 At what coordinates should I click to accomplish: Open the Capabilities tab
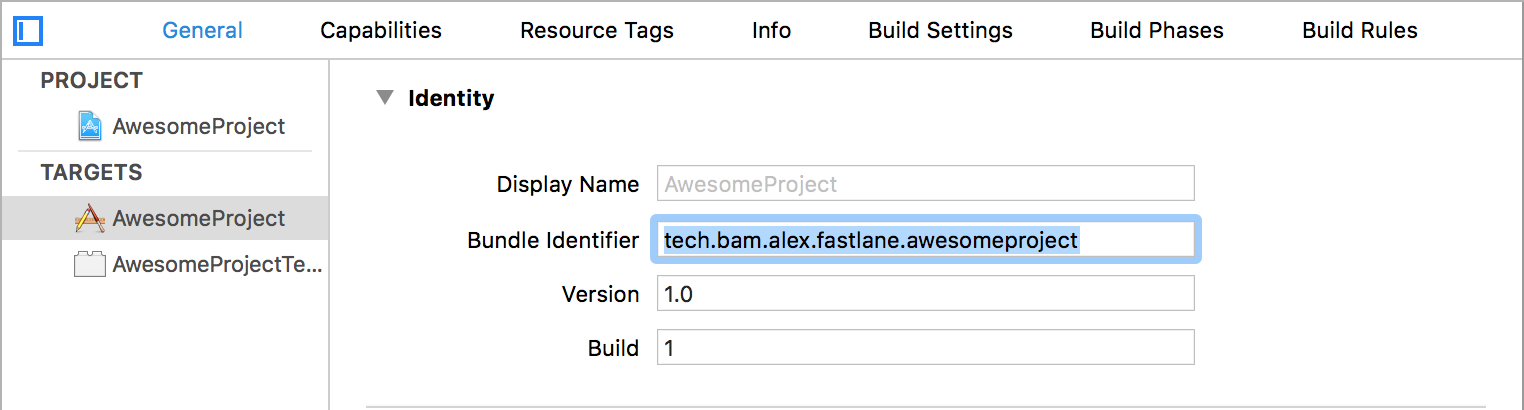point(380,31)
